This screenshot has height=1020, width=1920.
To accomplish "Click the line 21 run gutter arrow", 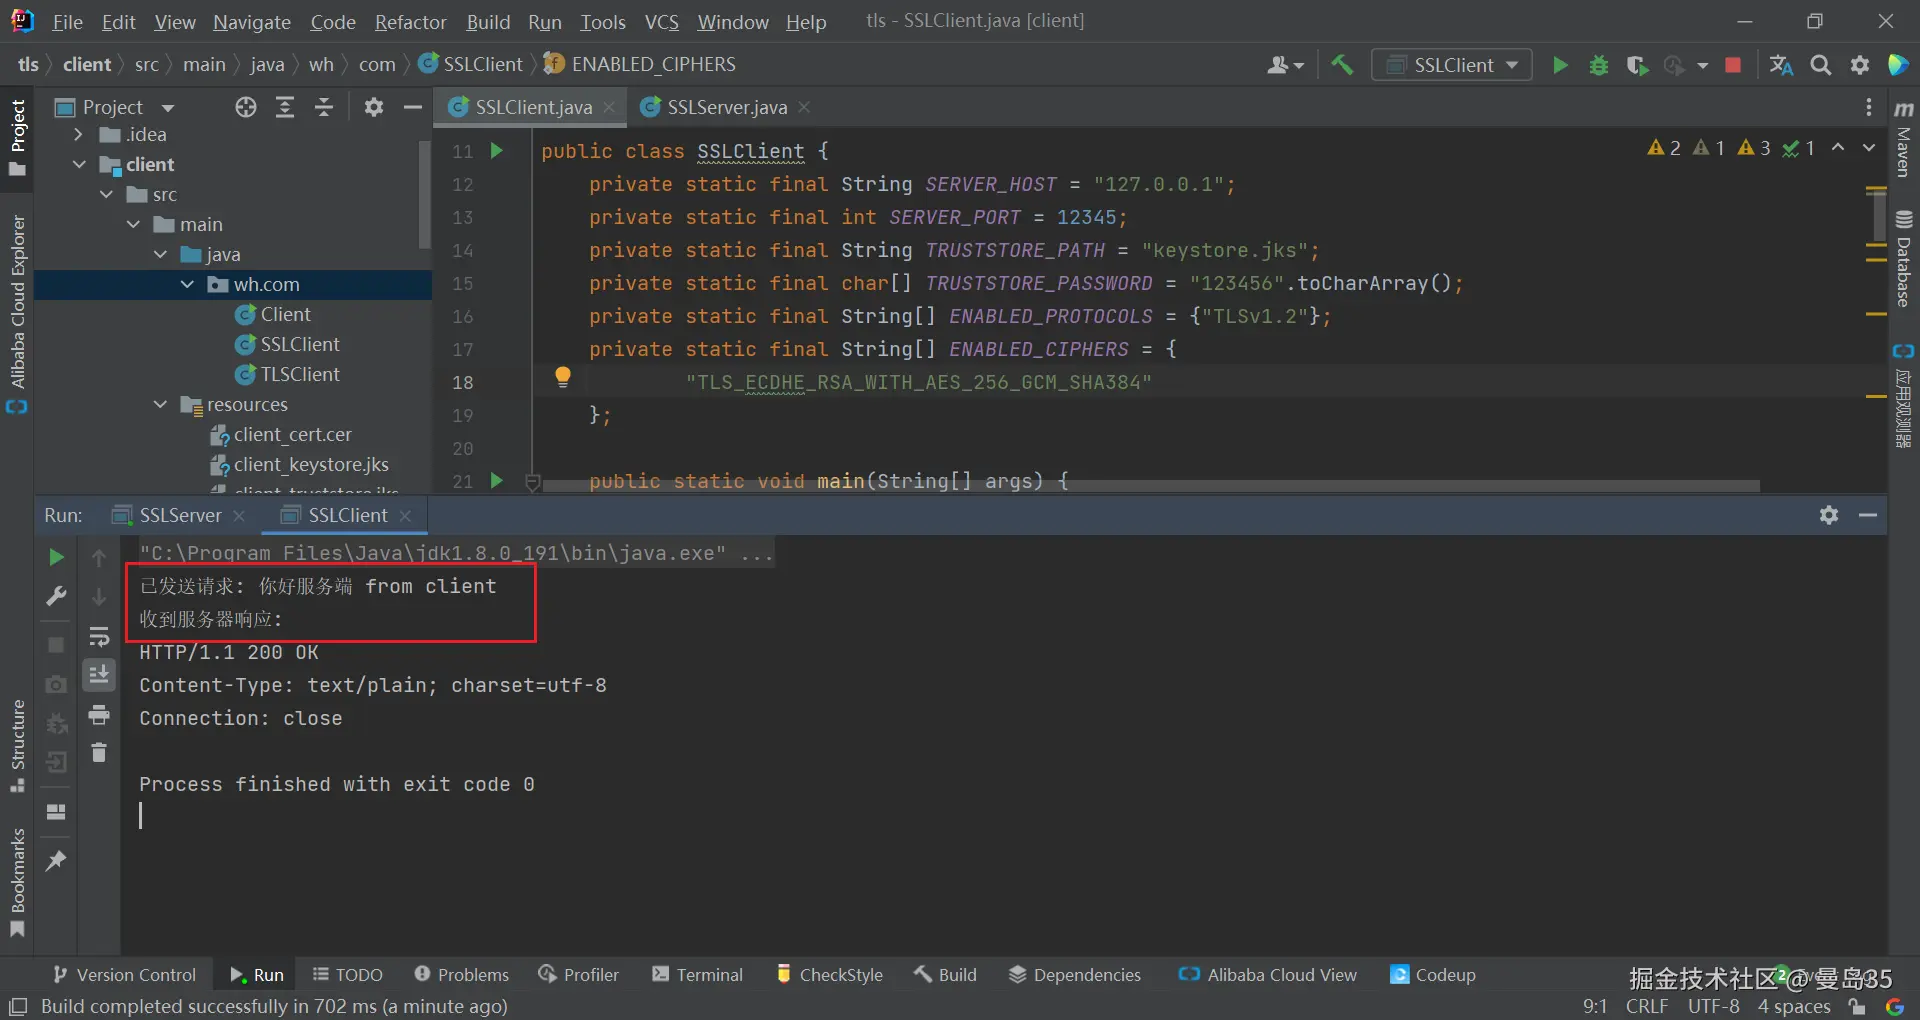I will [x=496, y=481].
